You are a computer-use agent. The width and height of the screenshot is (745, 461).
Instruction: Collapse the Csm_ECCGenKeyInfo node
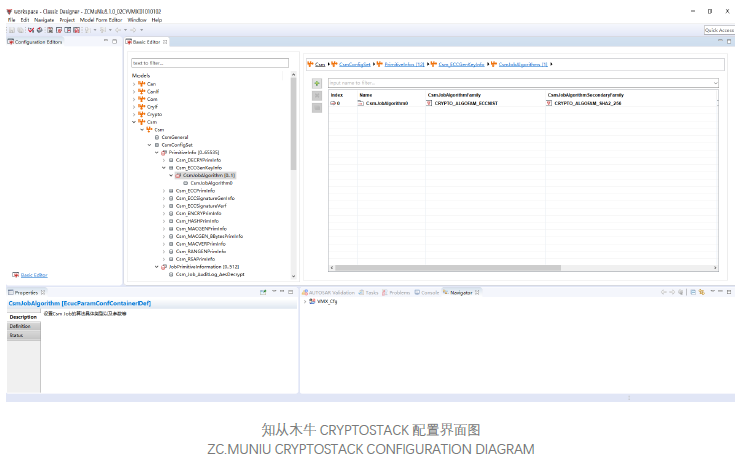click(x=164, y=168)
